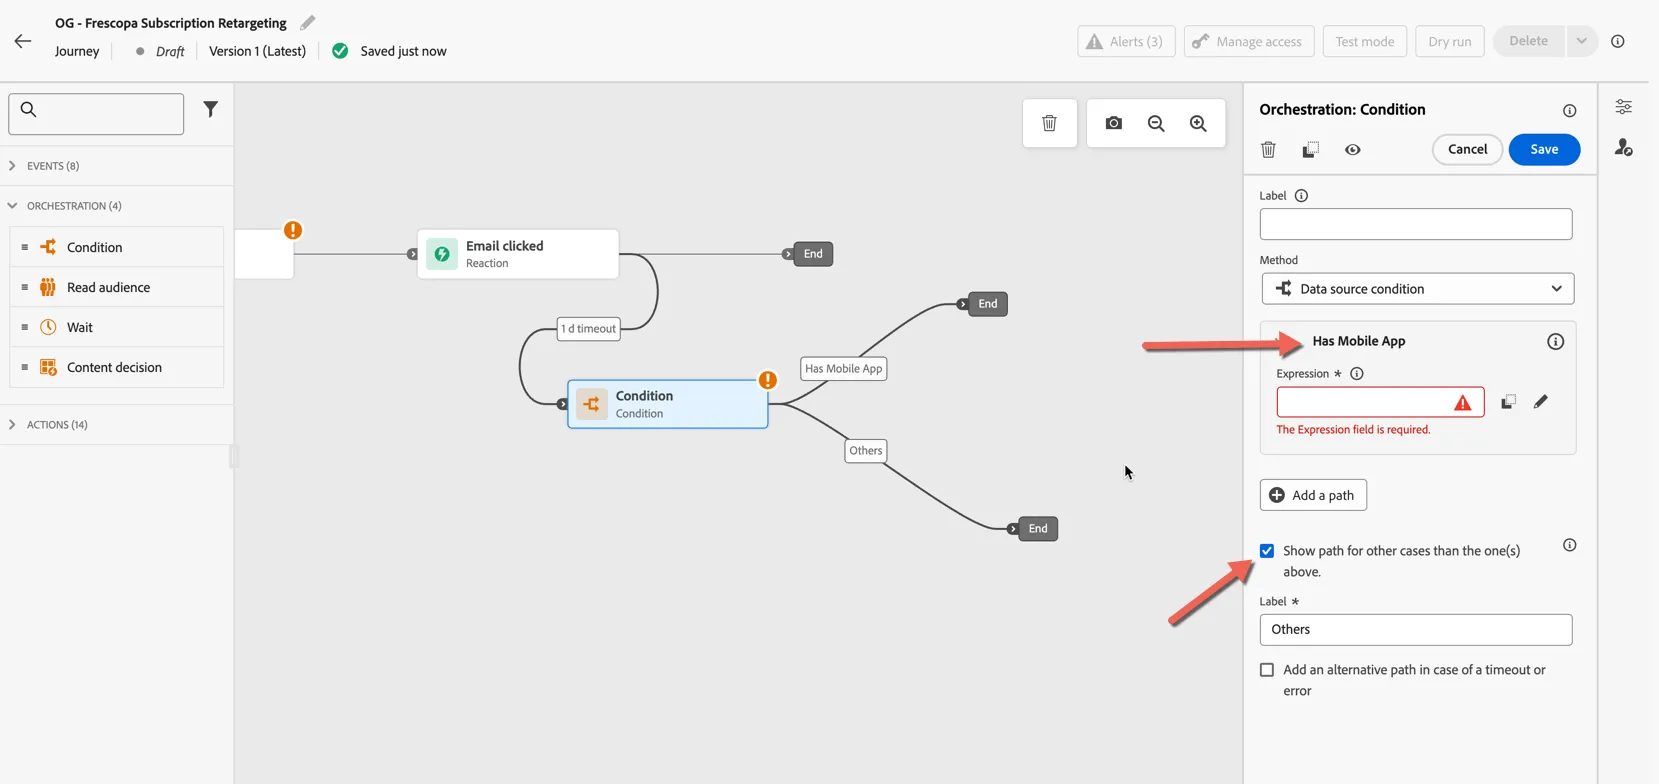Screen dimensions: 1659x784
Task: Open the Alerts (3) button
Action: click(1126, 41)
